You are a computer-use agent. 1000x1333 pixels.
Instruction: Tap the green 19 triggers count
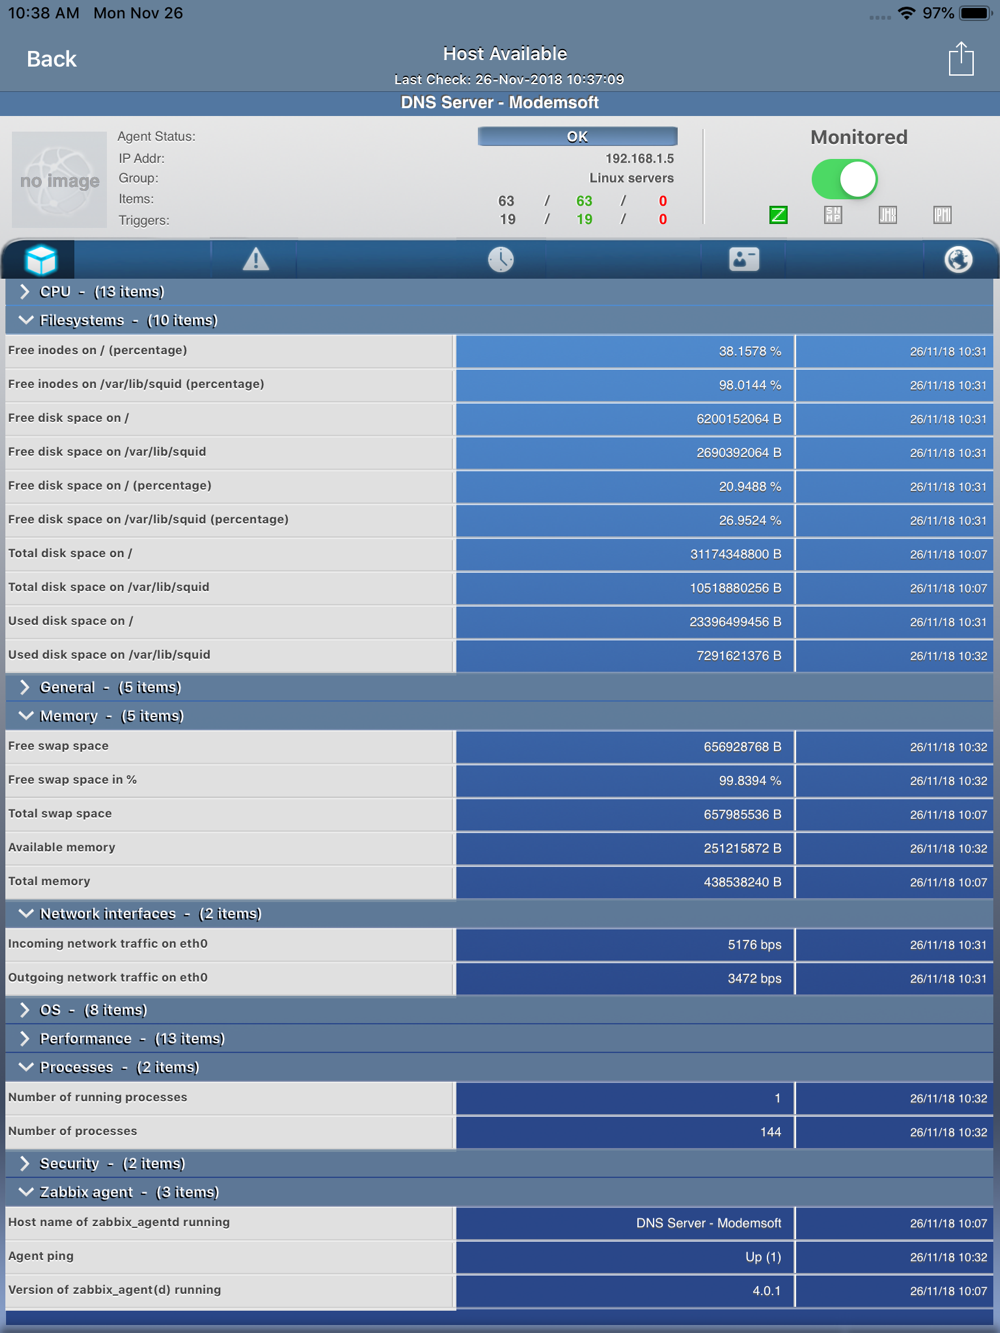[x=584, y=220]
